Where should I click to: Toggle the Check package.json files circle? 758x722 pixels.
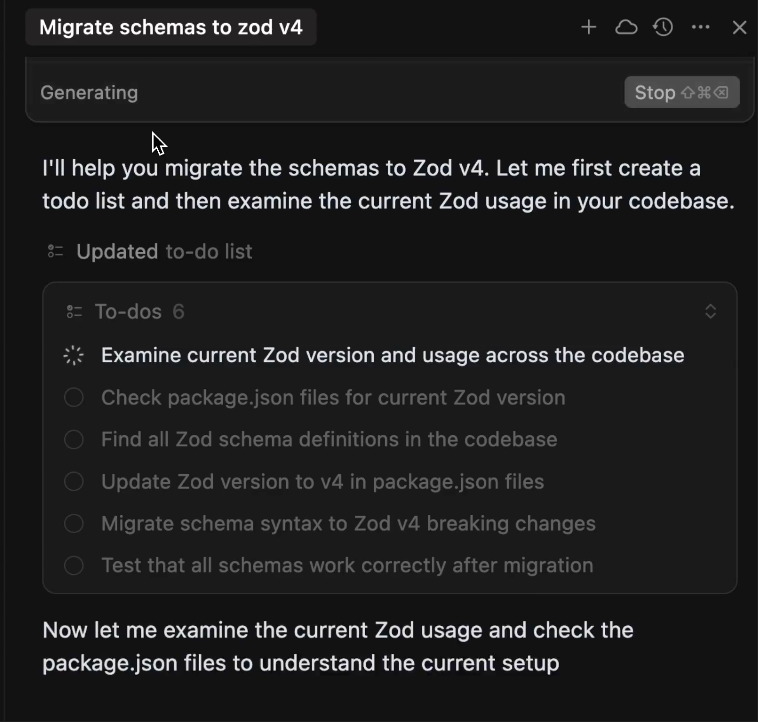tap(73, 397)
